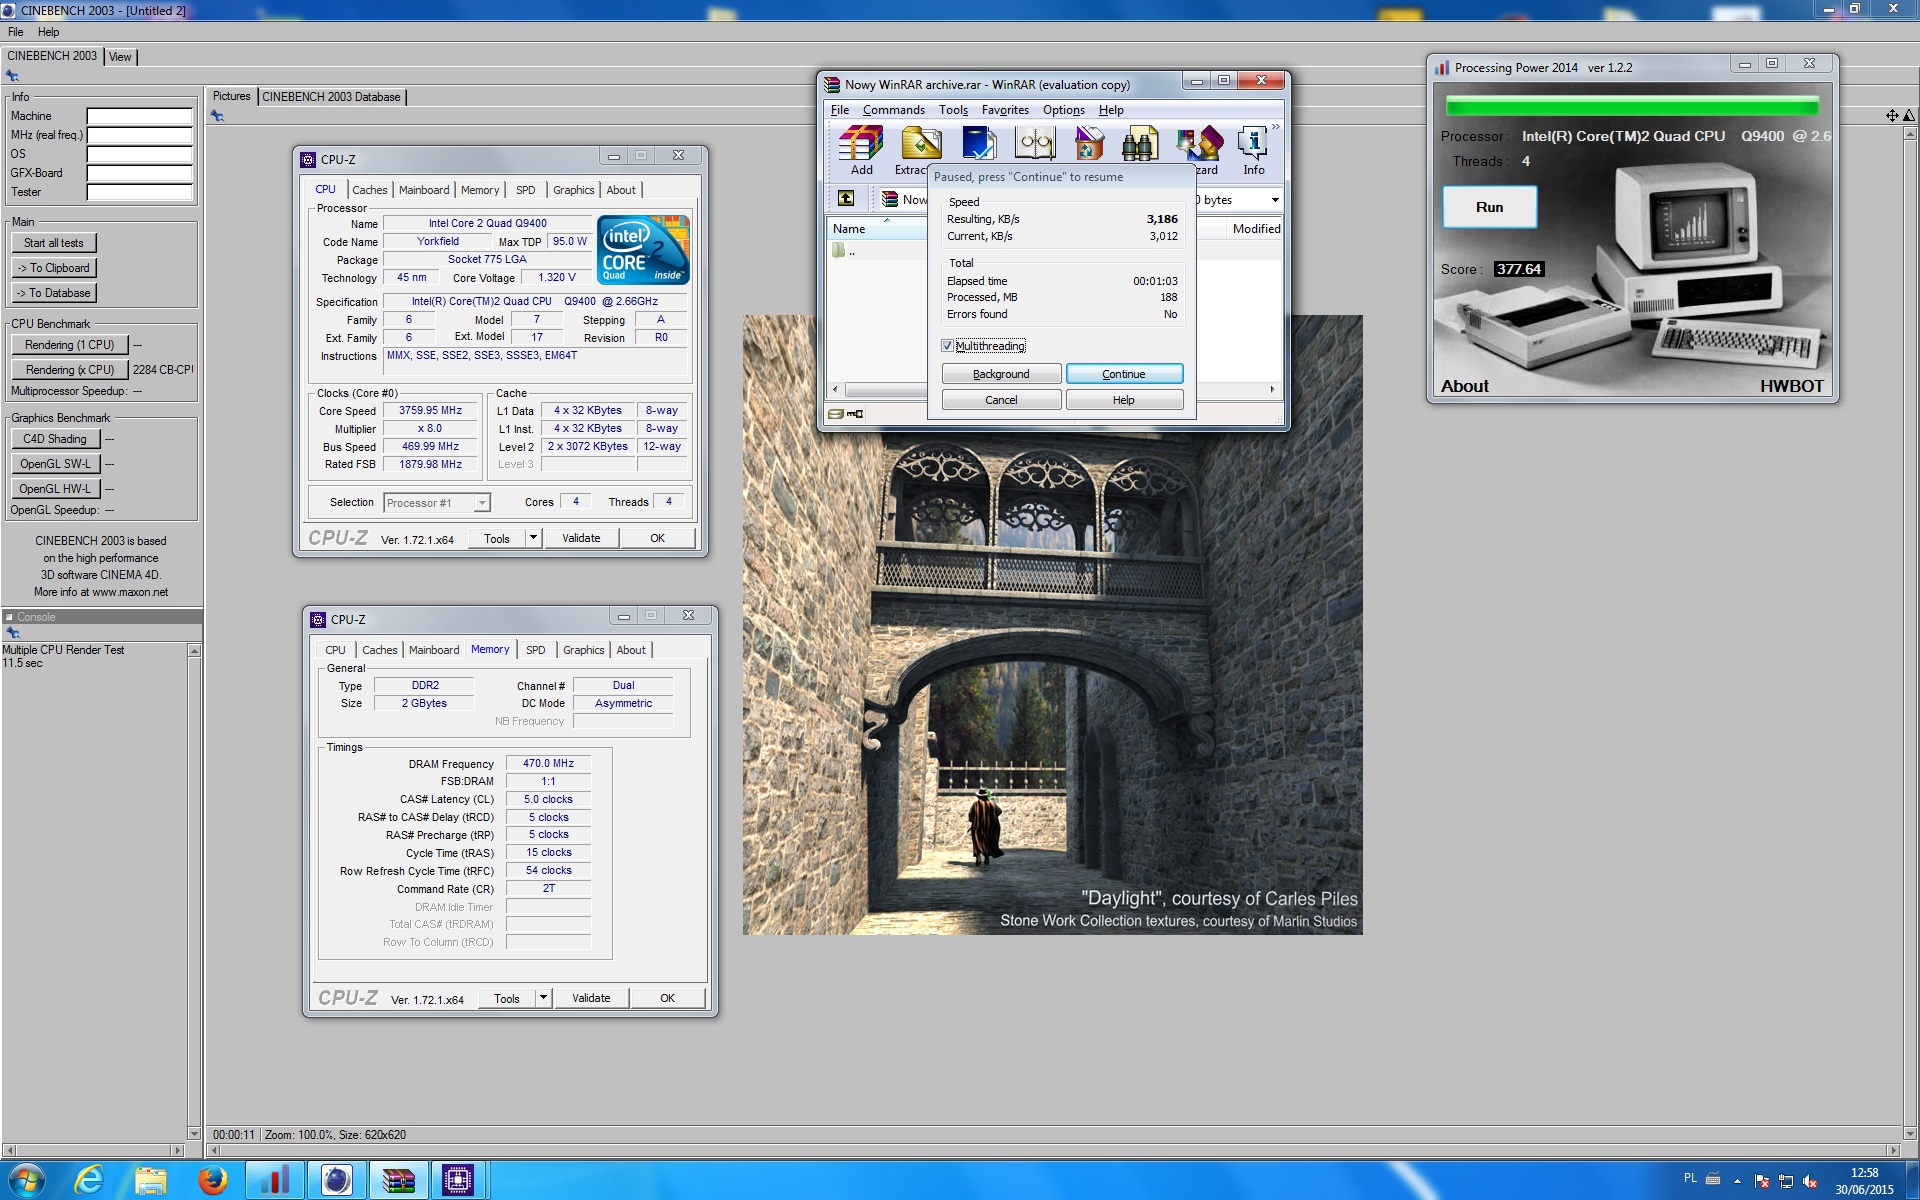Click the Tester input field
This screenshot has width=1920, height=1200.
139,192
